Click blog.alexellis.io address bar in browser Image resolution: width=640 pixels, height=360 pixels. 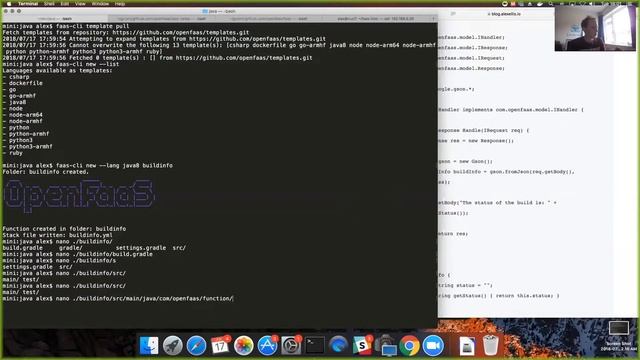[x=504, y=14]
